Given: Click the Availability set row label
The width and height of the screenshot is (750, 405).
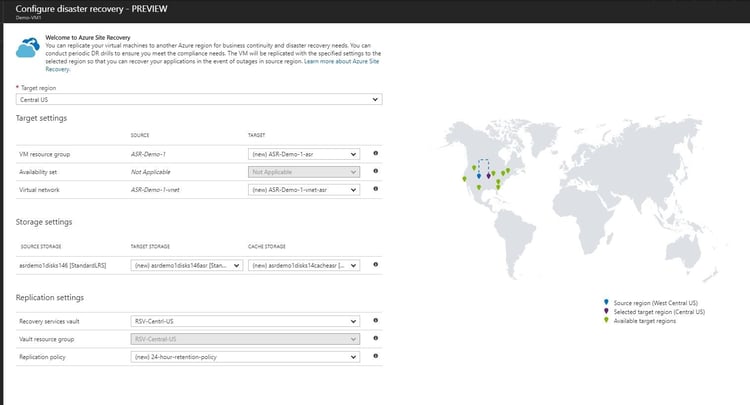Looking at the screenshot, I should [x=38, y=172].
